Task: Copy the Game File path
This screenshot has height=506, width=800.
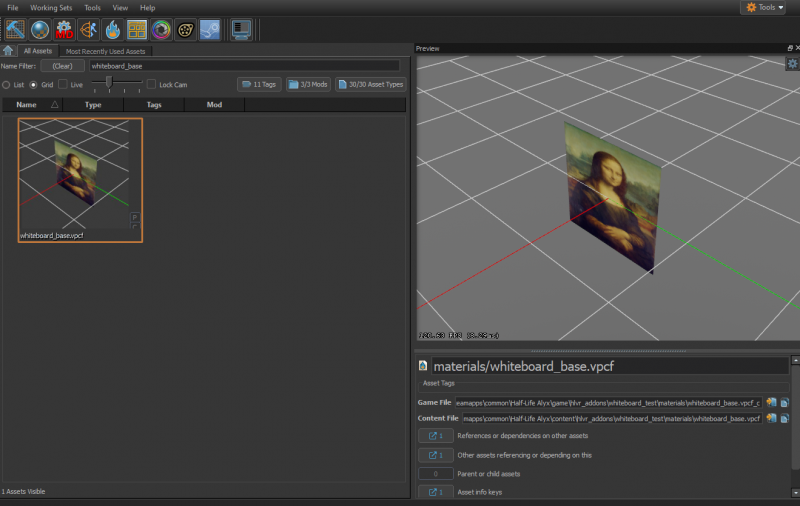Action: (x=785, y=402)
